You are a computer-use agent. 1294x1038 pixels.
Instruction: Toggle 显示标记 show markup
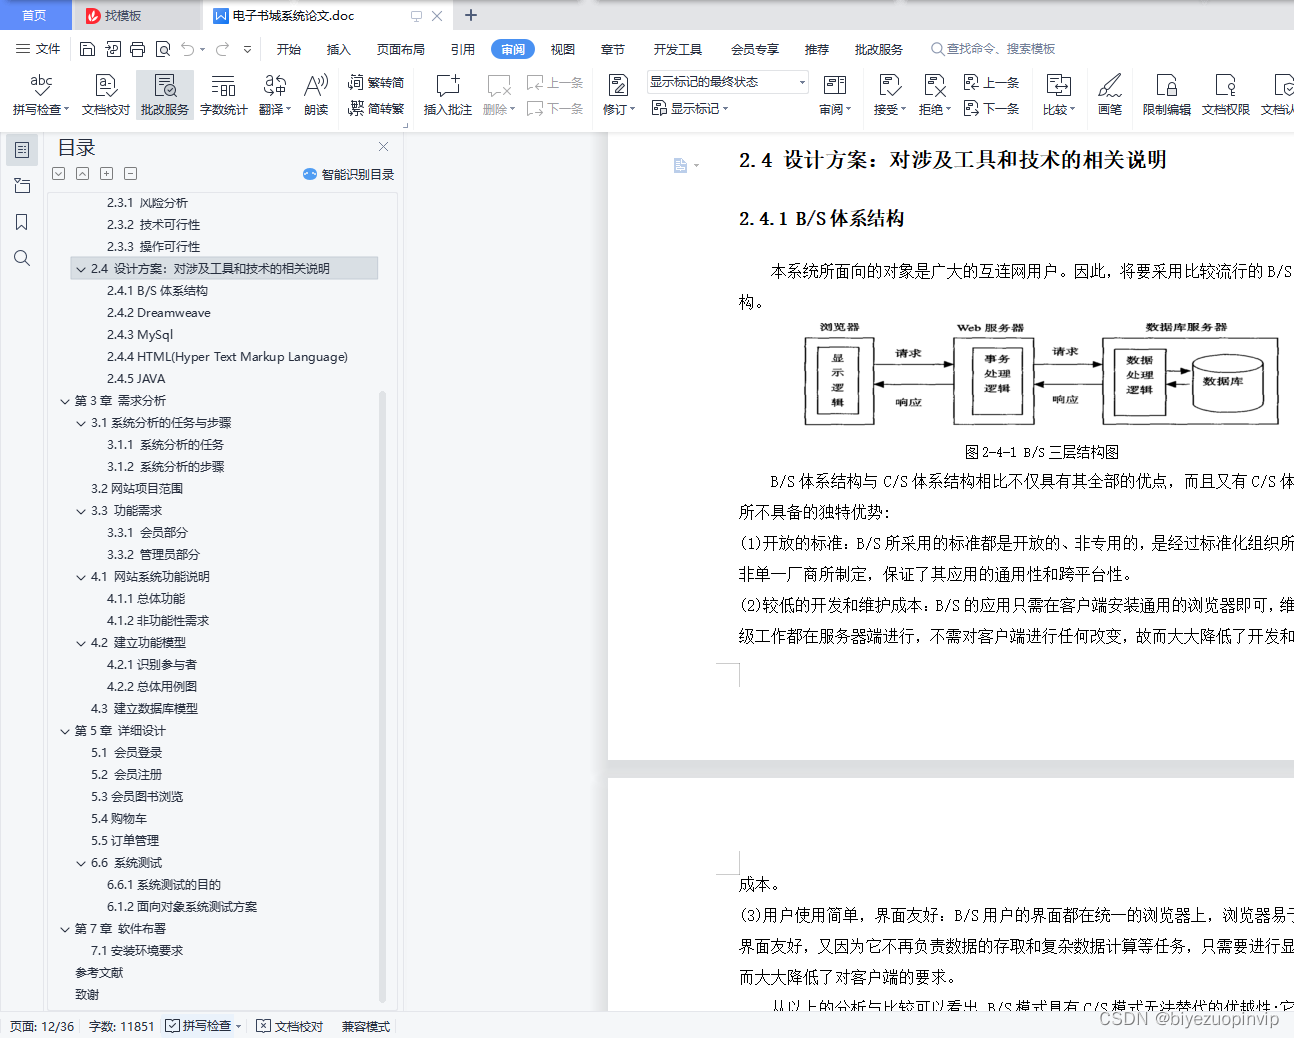690,108
